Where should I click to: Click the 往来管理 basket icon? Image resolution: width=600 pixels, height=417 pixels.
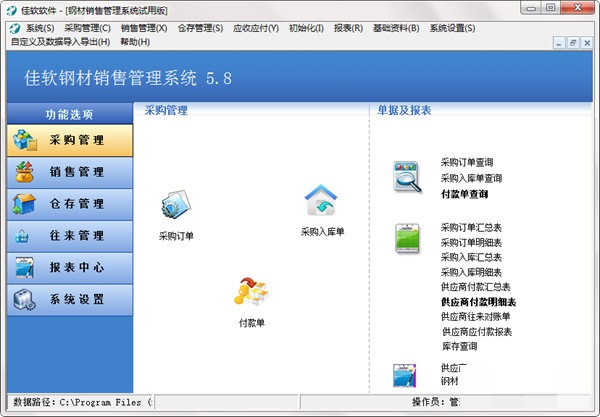tap(22, 236)
